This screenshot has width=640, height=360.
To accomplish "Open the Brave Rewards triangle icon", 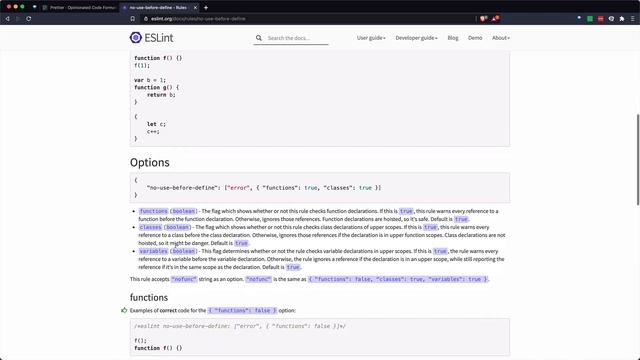I will coord(495,18).
